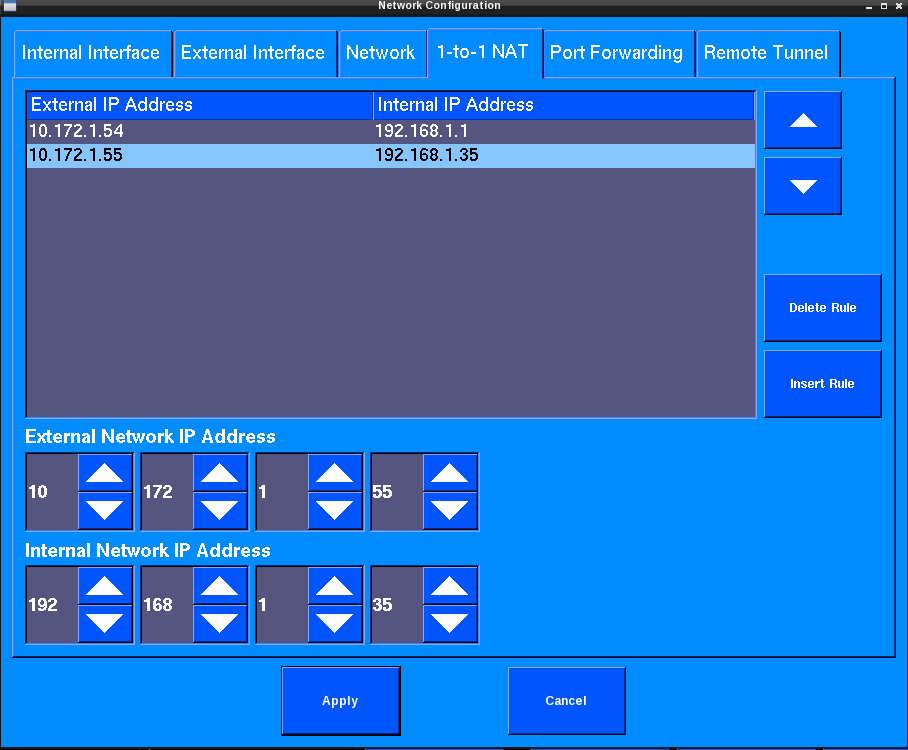
Task: Increase second octet 168 of Internal IP
Action: click(220, 585)
